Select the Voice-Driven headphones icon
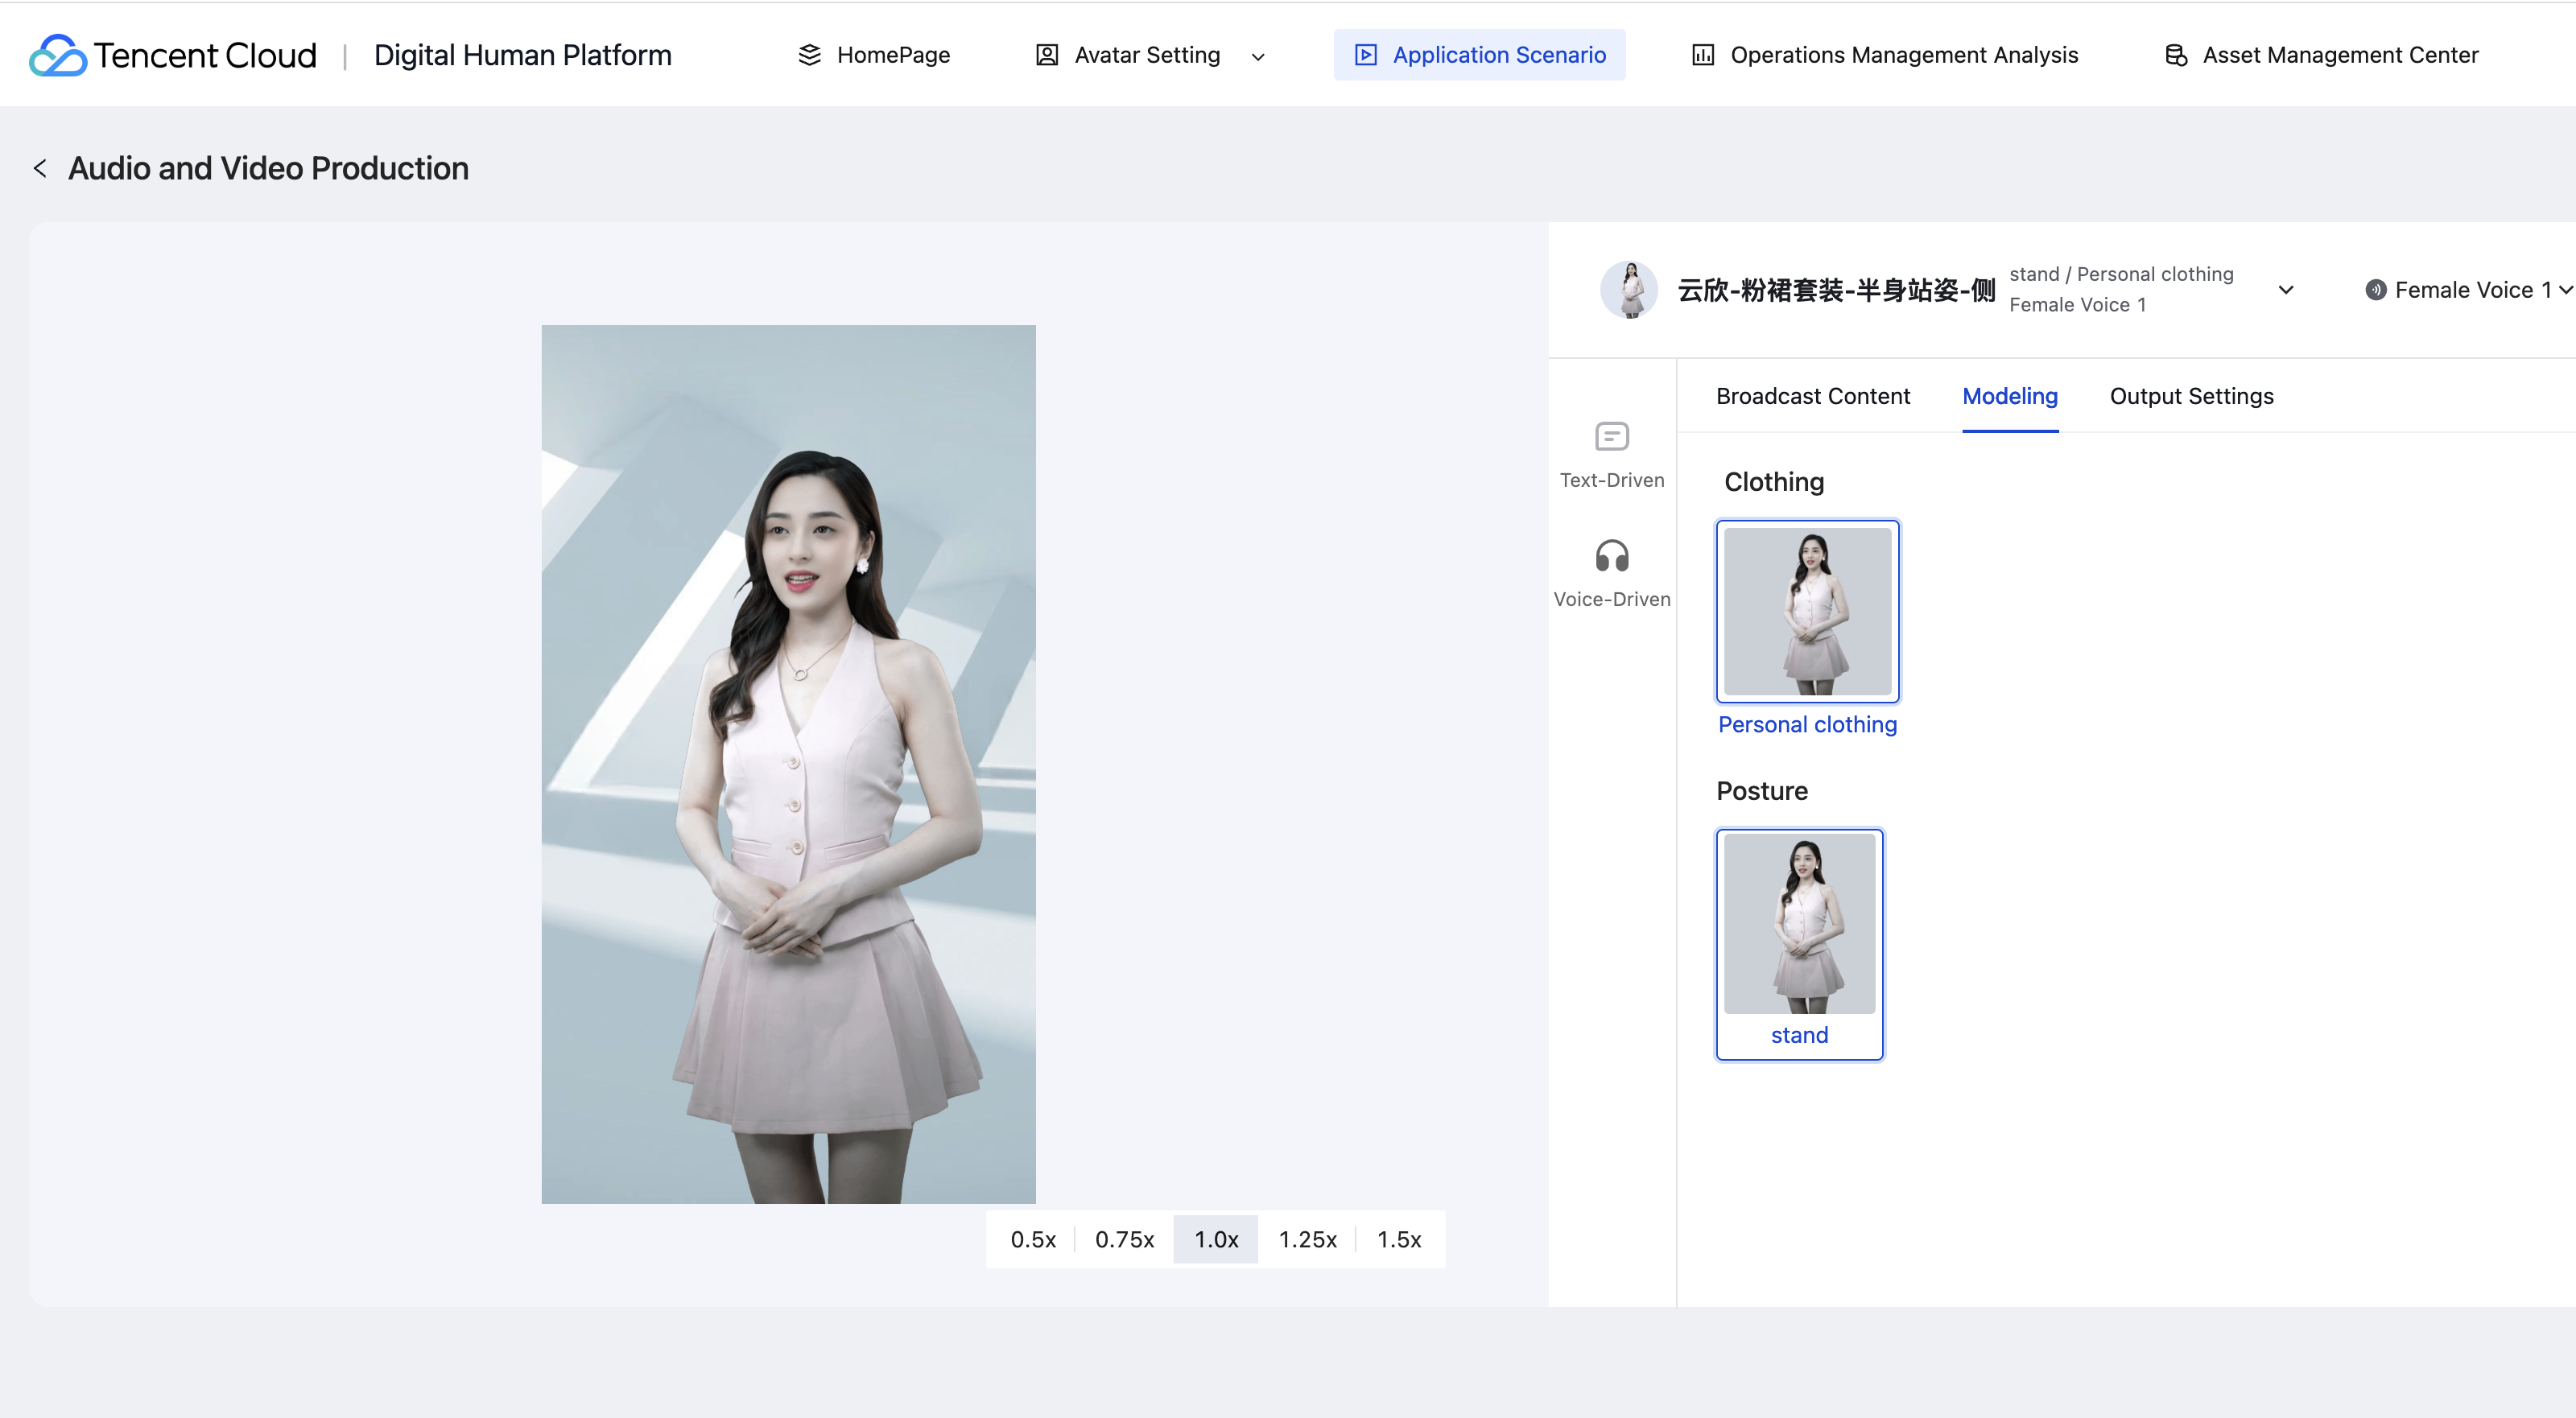 (x=1611, y=556)
